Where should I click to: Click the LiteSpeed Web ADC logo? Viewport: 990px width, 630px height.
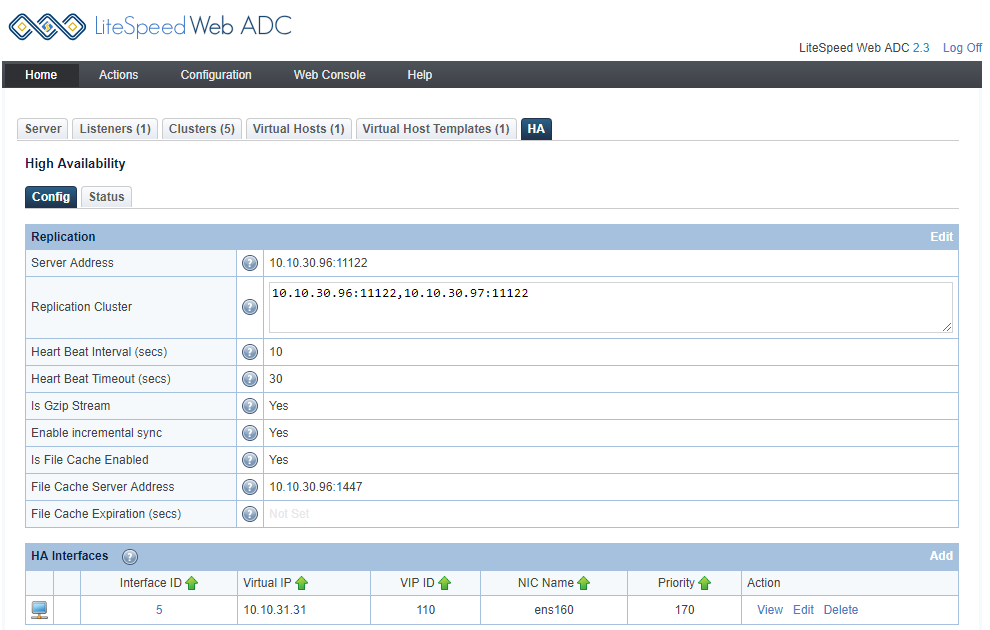[150, 26]
